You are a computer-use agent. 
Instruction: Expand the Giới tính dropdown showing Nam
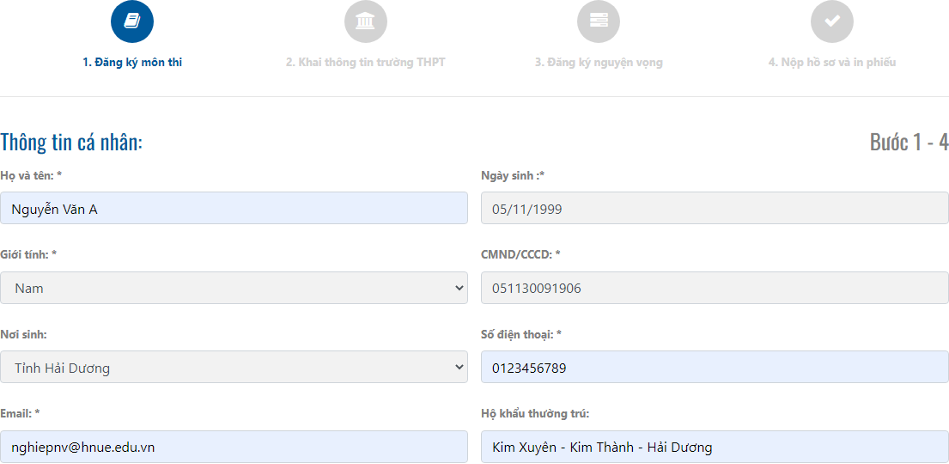234,288
